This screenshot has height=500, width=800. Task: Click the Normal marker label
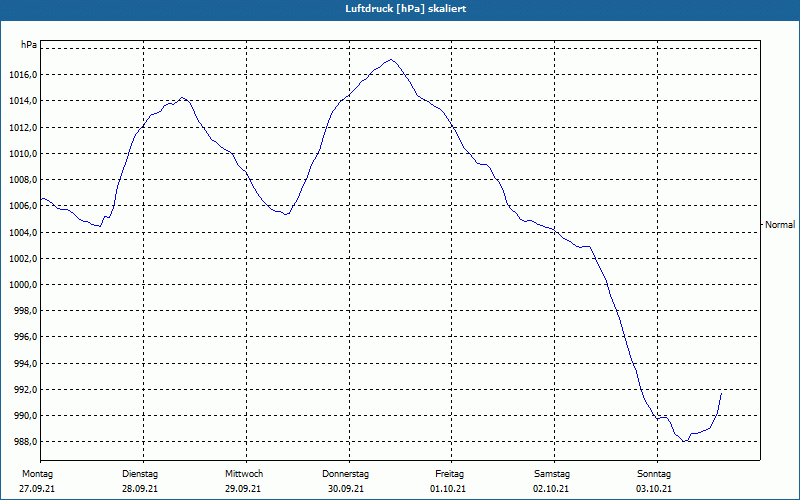pos(780,224)
